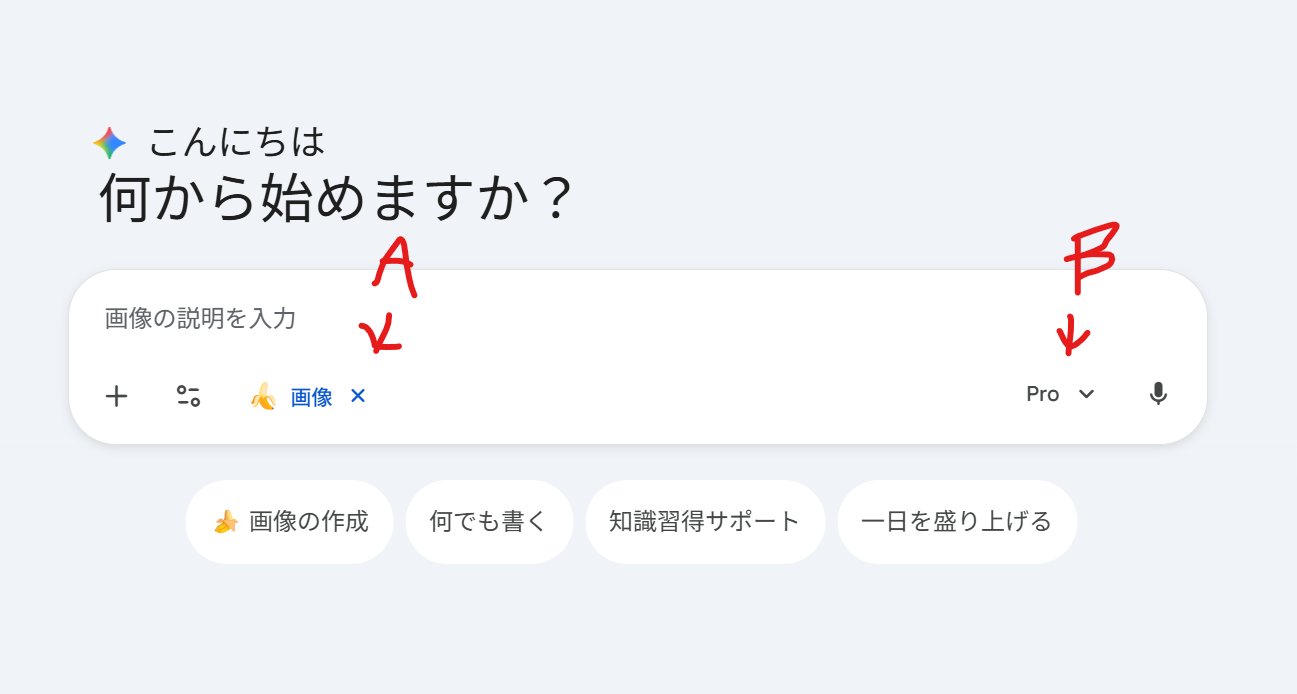Image resolution: width=1297 pixels, height=694 pixels.
Task: Open the Pro model selector
Action: tap(1042, 394)
